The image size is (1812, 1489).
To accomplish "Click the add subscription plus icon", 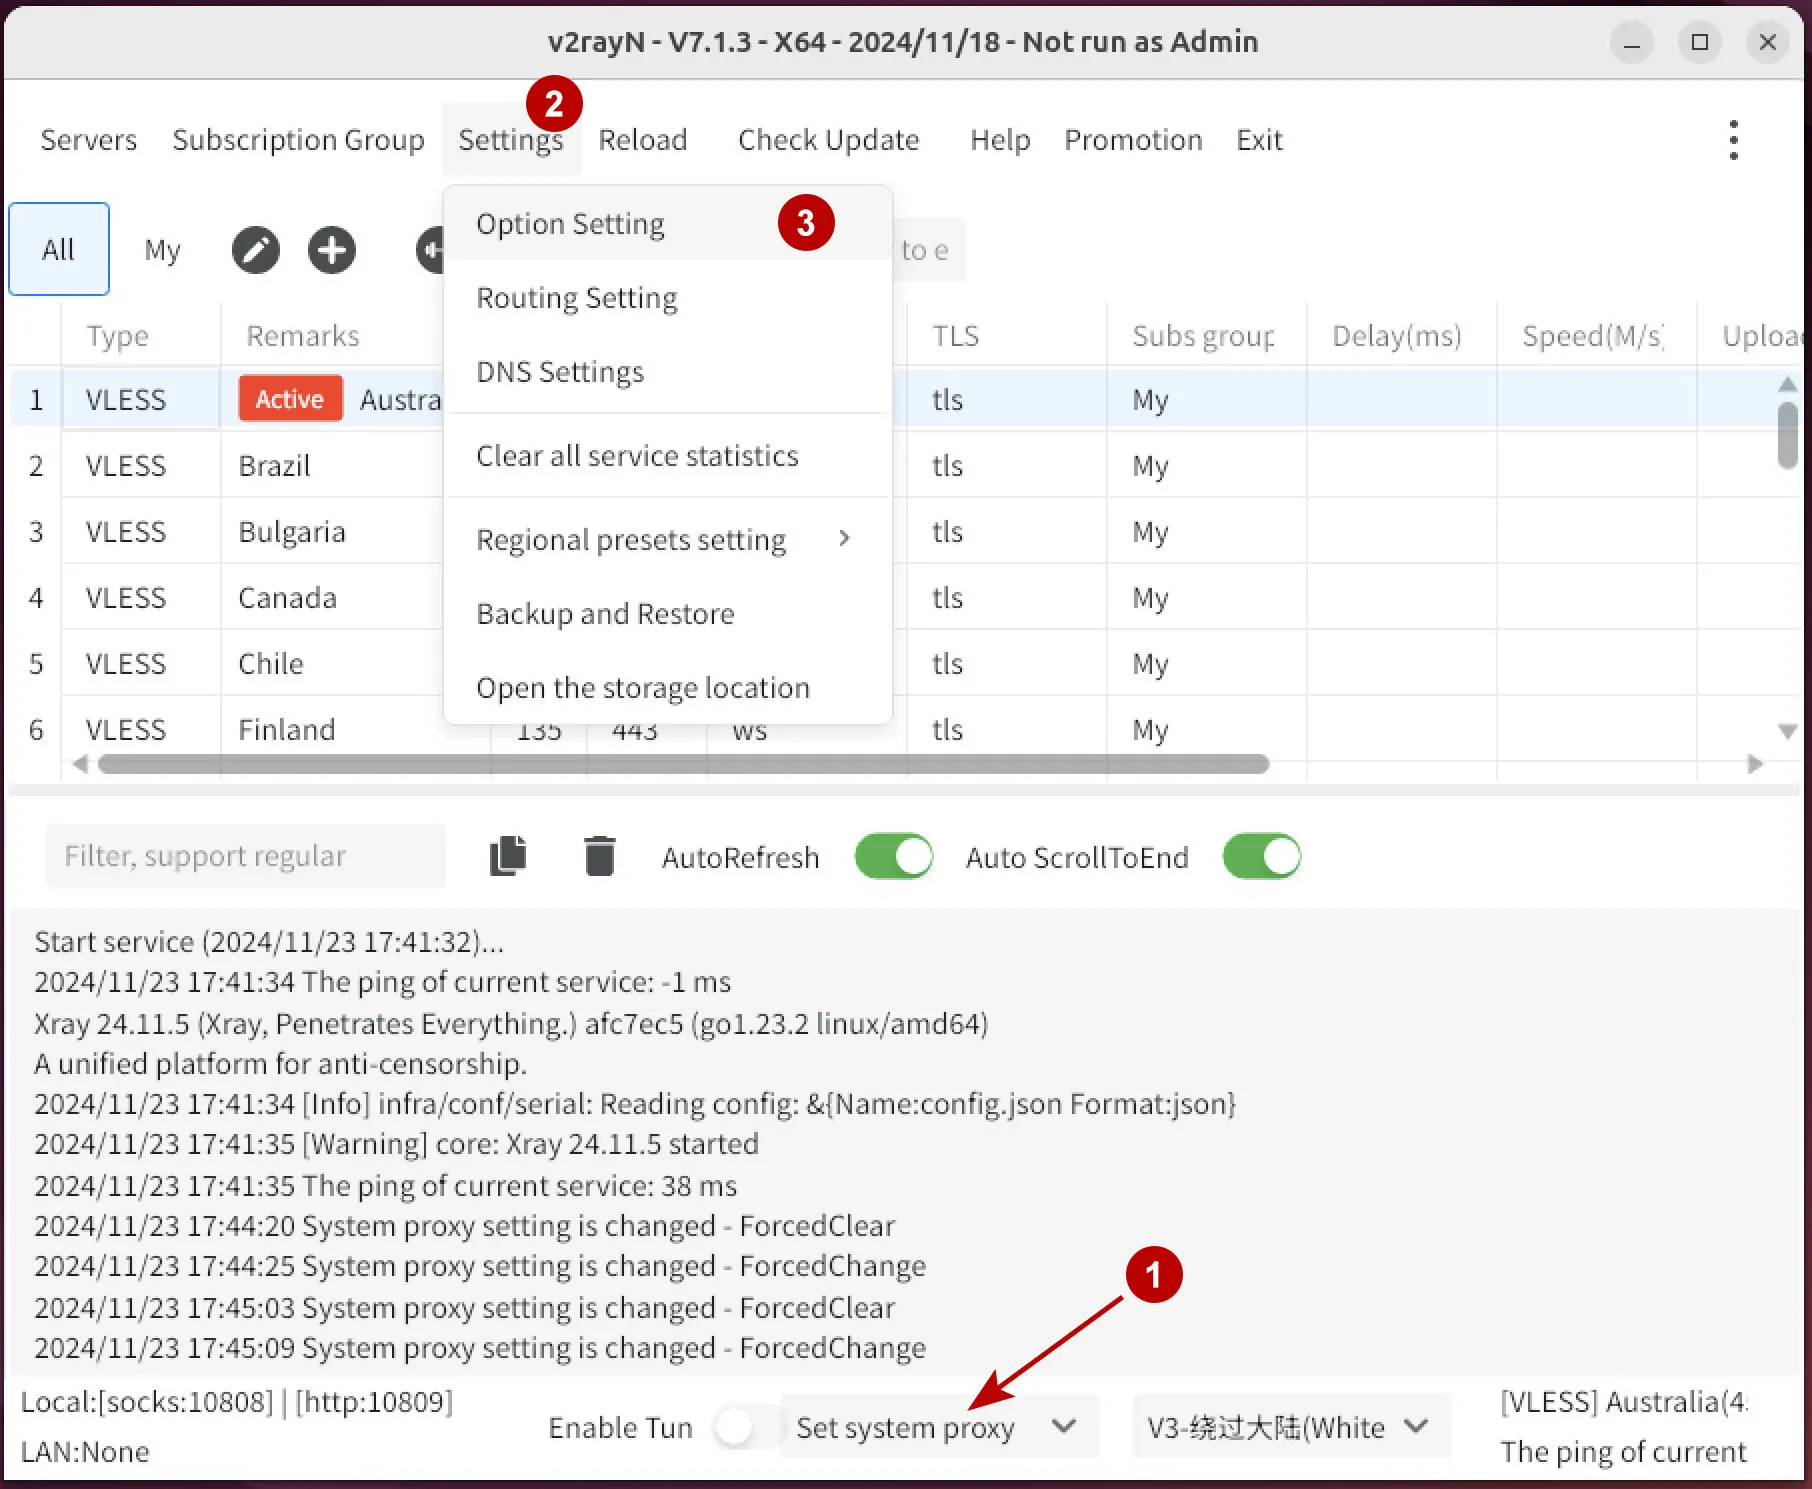I will coord(332,250).
